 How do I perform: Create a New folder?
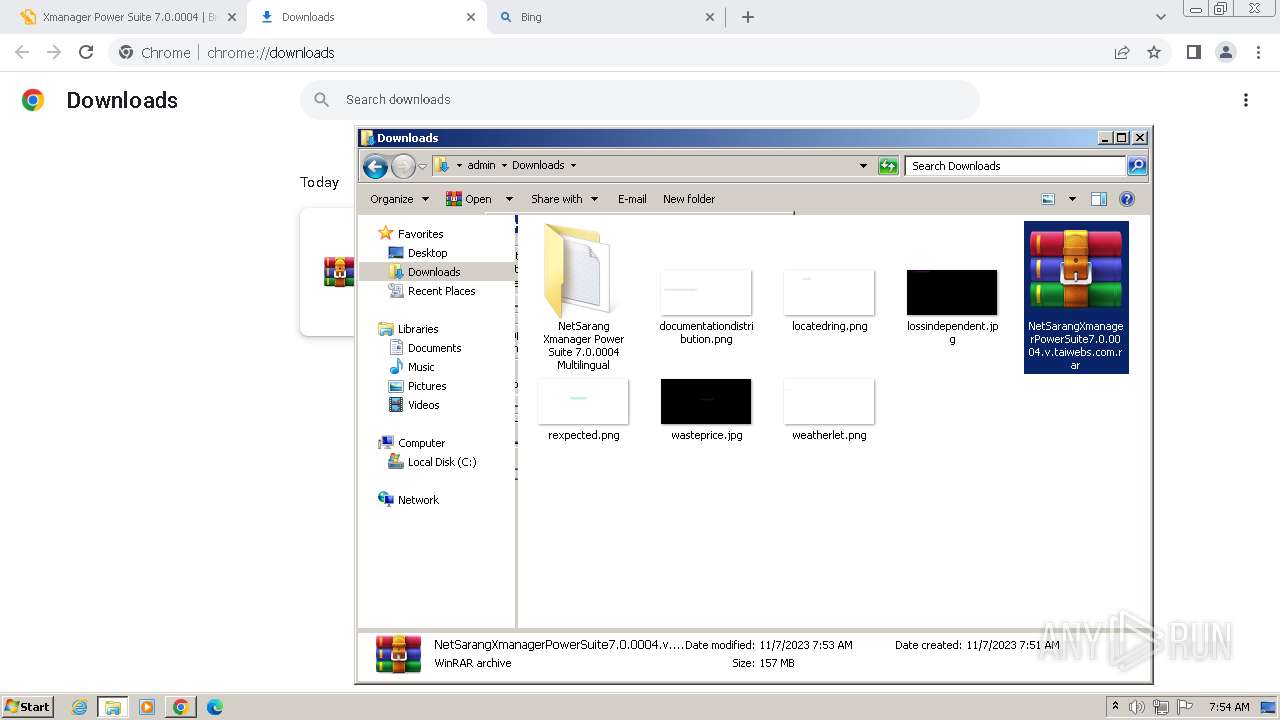pos(689,199)
